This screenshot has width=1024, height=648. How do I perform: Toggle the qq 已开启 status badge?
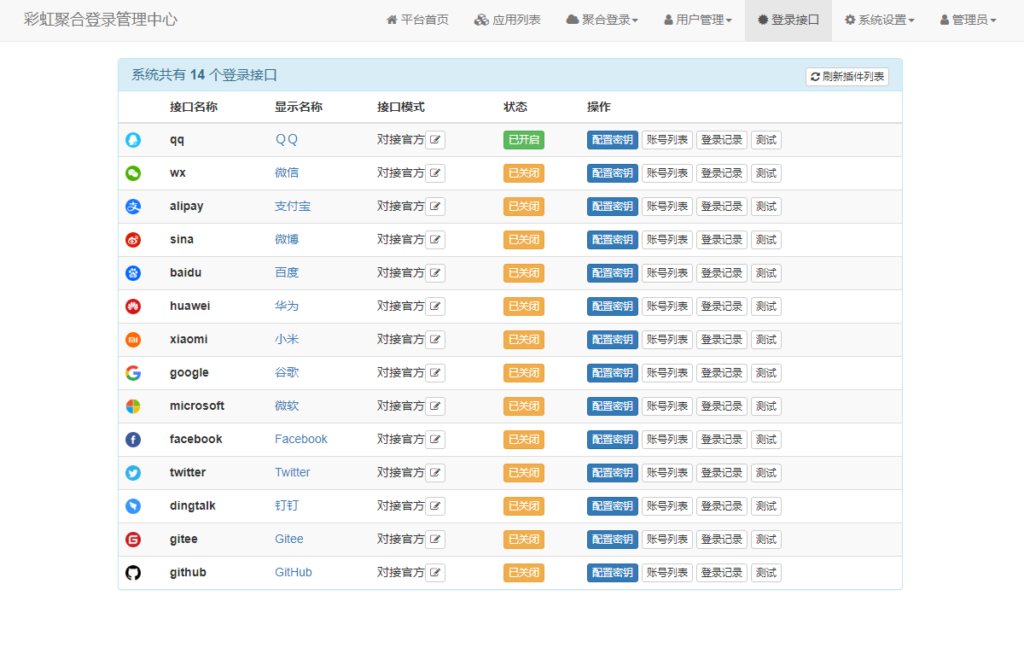pyautogui.click(x=523, y=140)
